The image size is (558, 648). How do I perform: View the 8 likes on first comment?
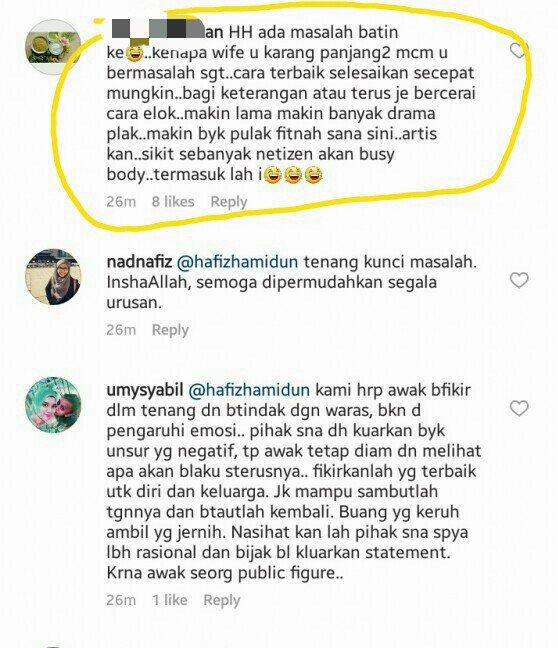[173, 202]
